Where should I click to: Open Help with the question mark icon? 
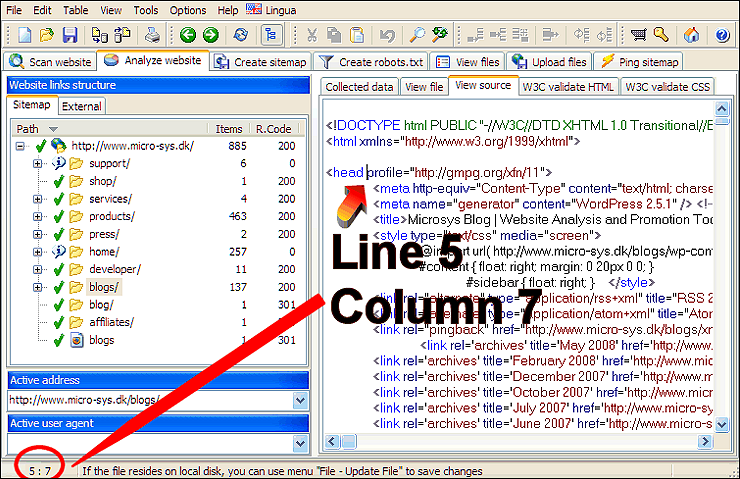click(722, 35)
